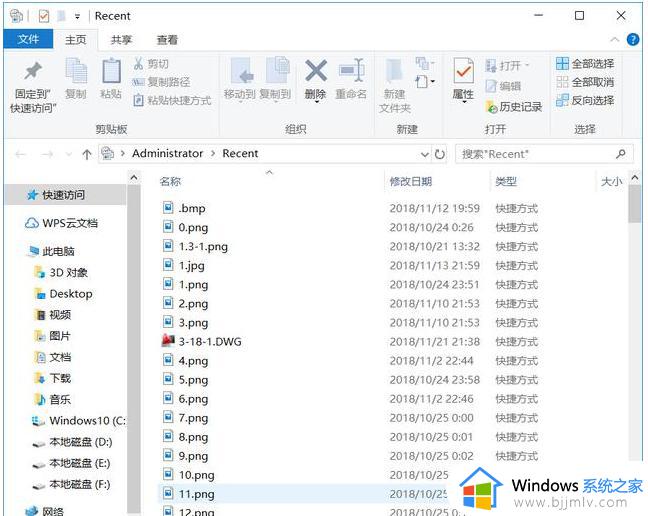This screenshot has width=648, height=516.
Task: Click the Forward navigation arrow
Action: click(x=48, y=155)
